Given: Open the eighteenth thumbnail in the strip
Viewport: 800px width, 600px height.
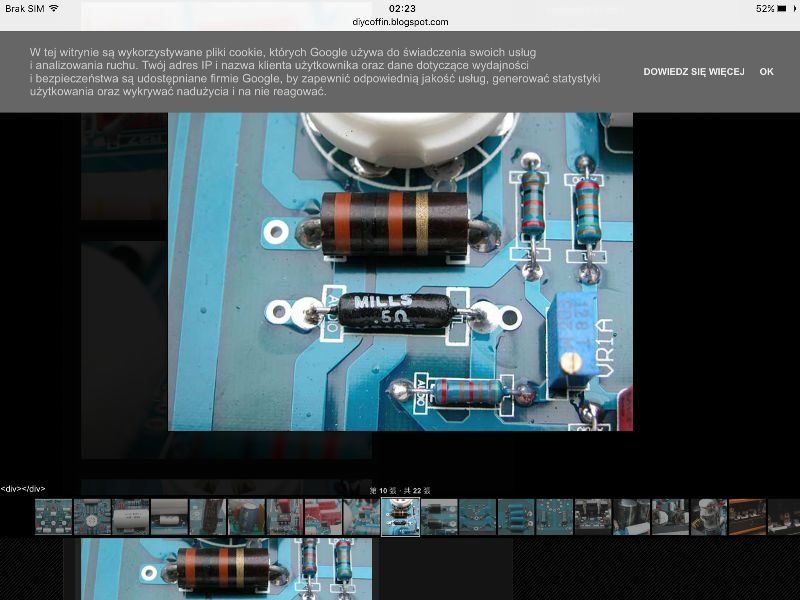Looking at the screenshot, I should (x=709, y=517).
